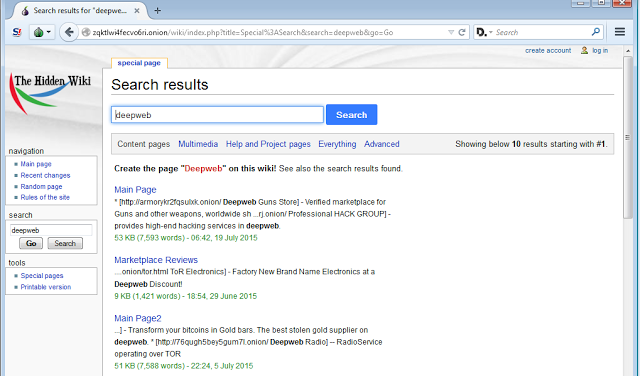Reload the page with the refresh icon
640x376 pixels.
click(462, 32)
